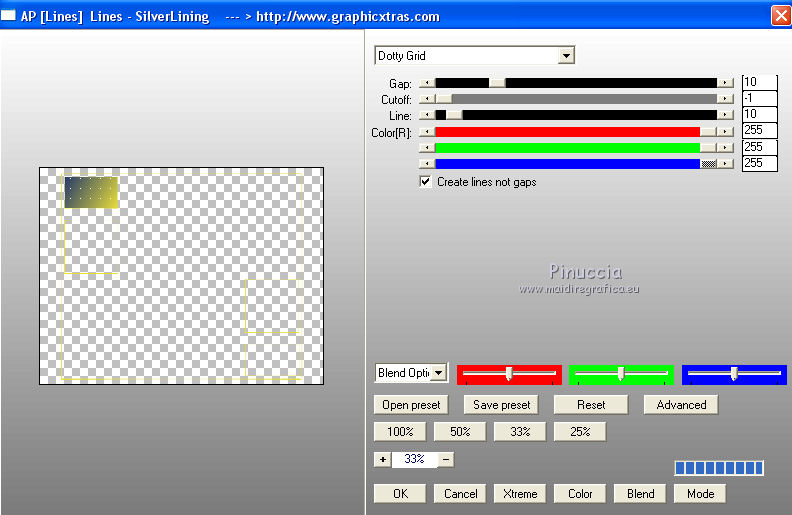The height and width of the screenshot is (515, 792).
Task: Click the Gap value field showing 10
Action: coord(759,82)
